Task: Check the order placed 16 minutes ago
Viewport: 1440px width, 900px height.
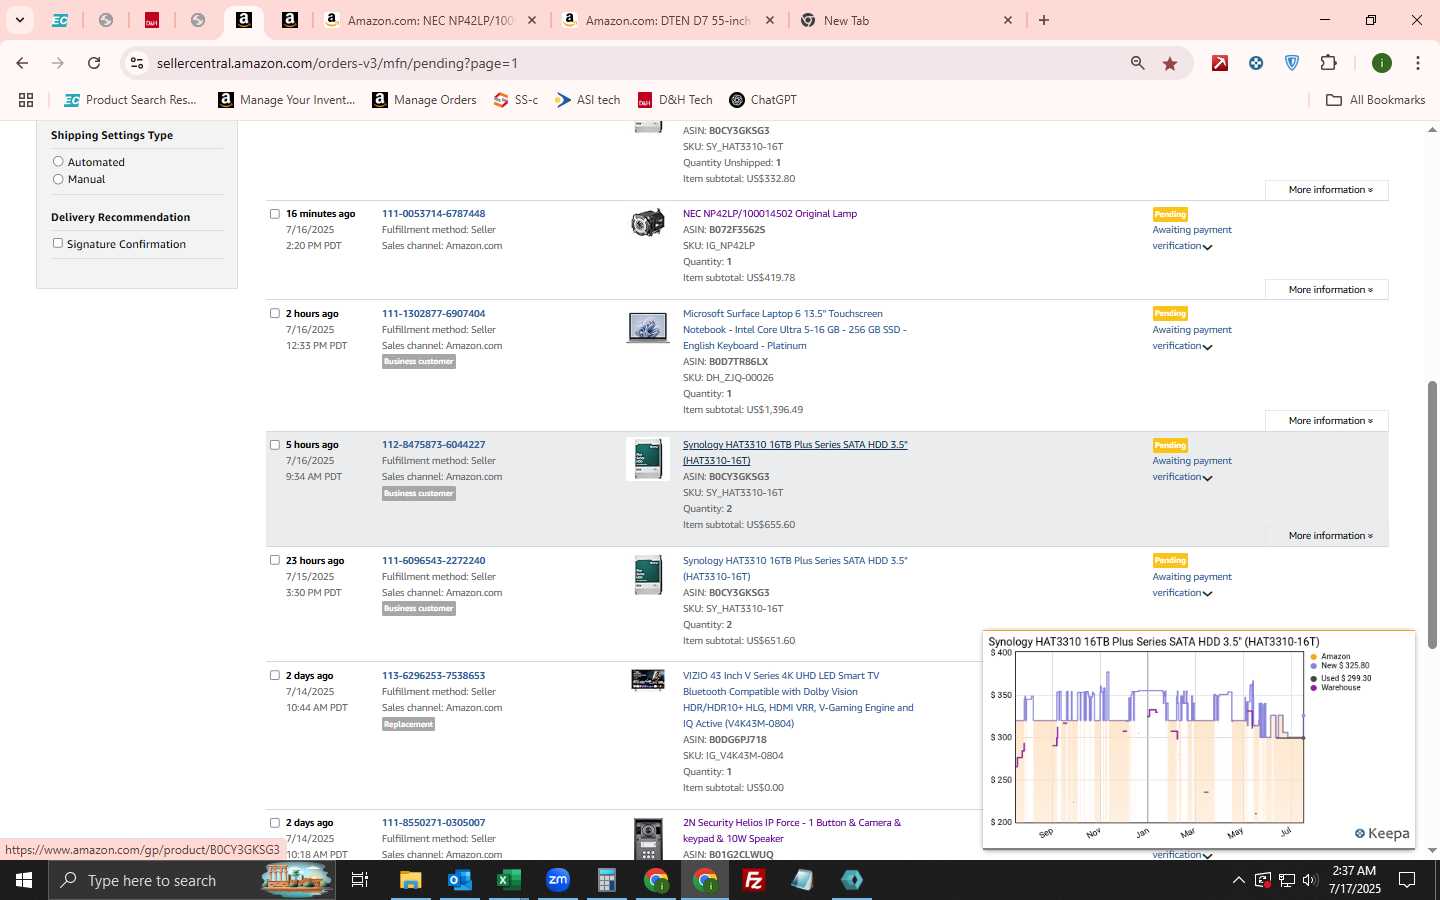Action: tap(275, 213)
